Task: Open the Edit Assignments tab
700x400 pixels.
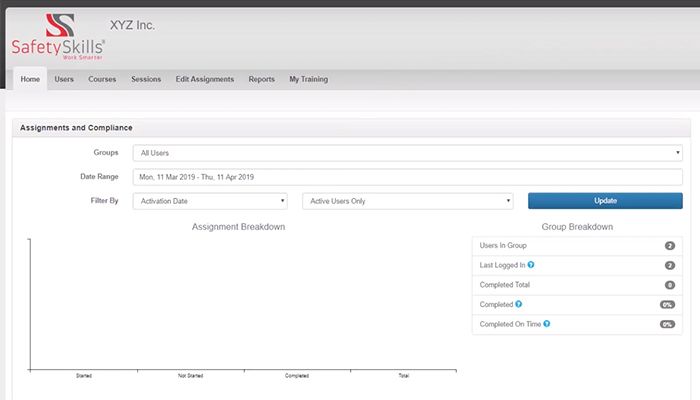Action: click(x=204, y=79)
